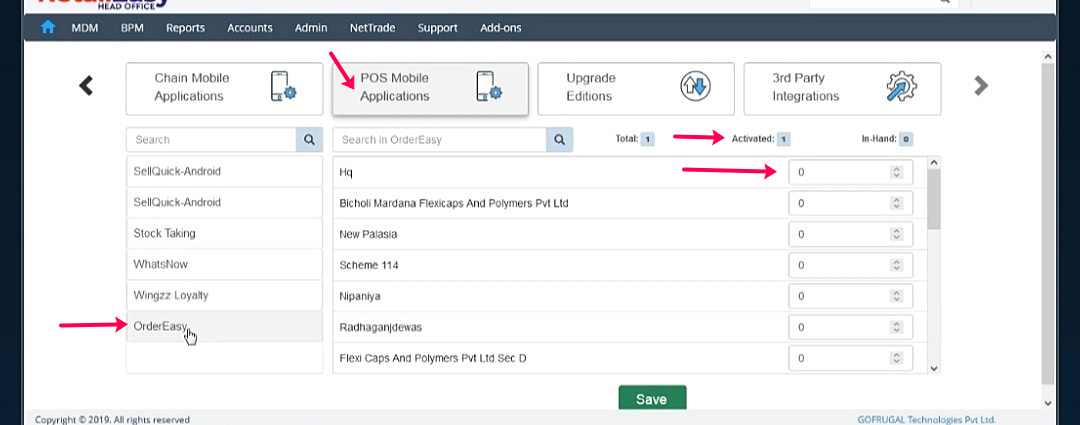Click search icon beside application search box
The image size is (1080, 425).
(x=309, y=140)
